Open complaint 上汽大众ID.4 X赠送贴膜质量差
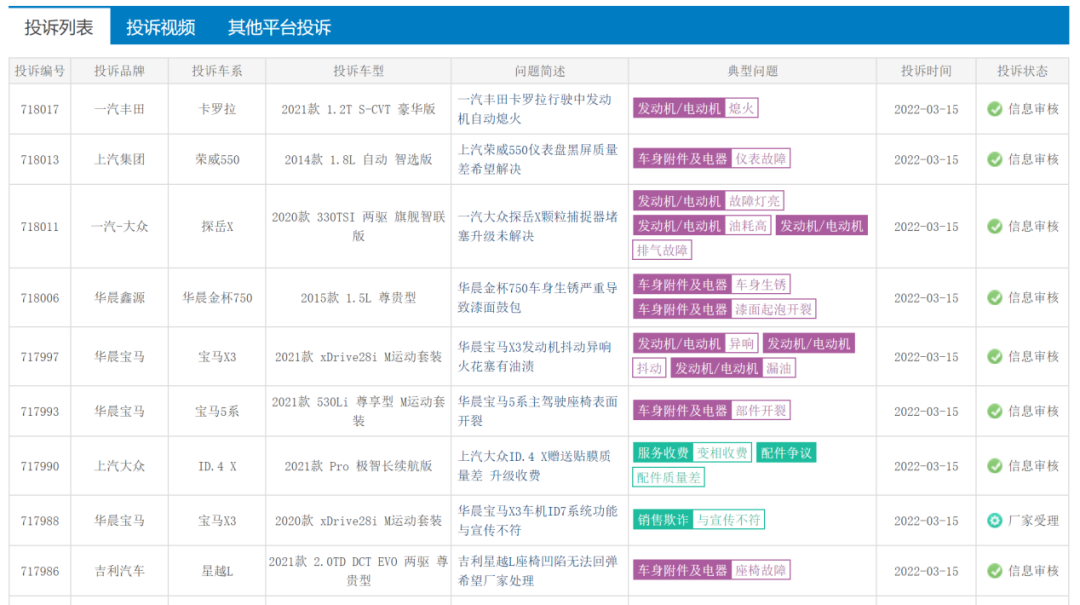Image resolution: width=1080 pixels, height=605 pixels. click(534, 466)
